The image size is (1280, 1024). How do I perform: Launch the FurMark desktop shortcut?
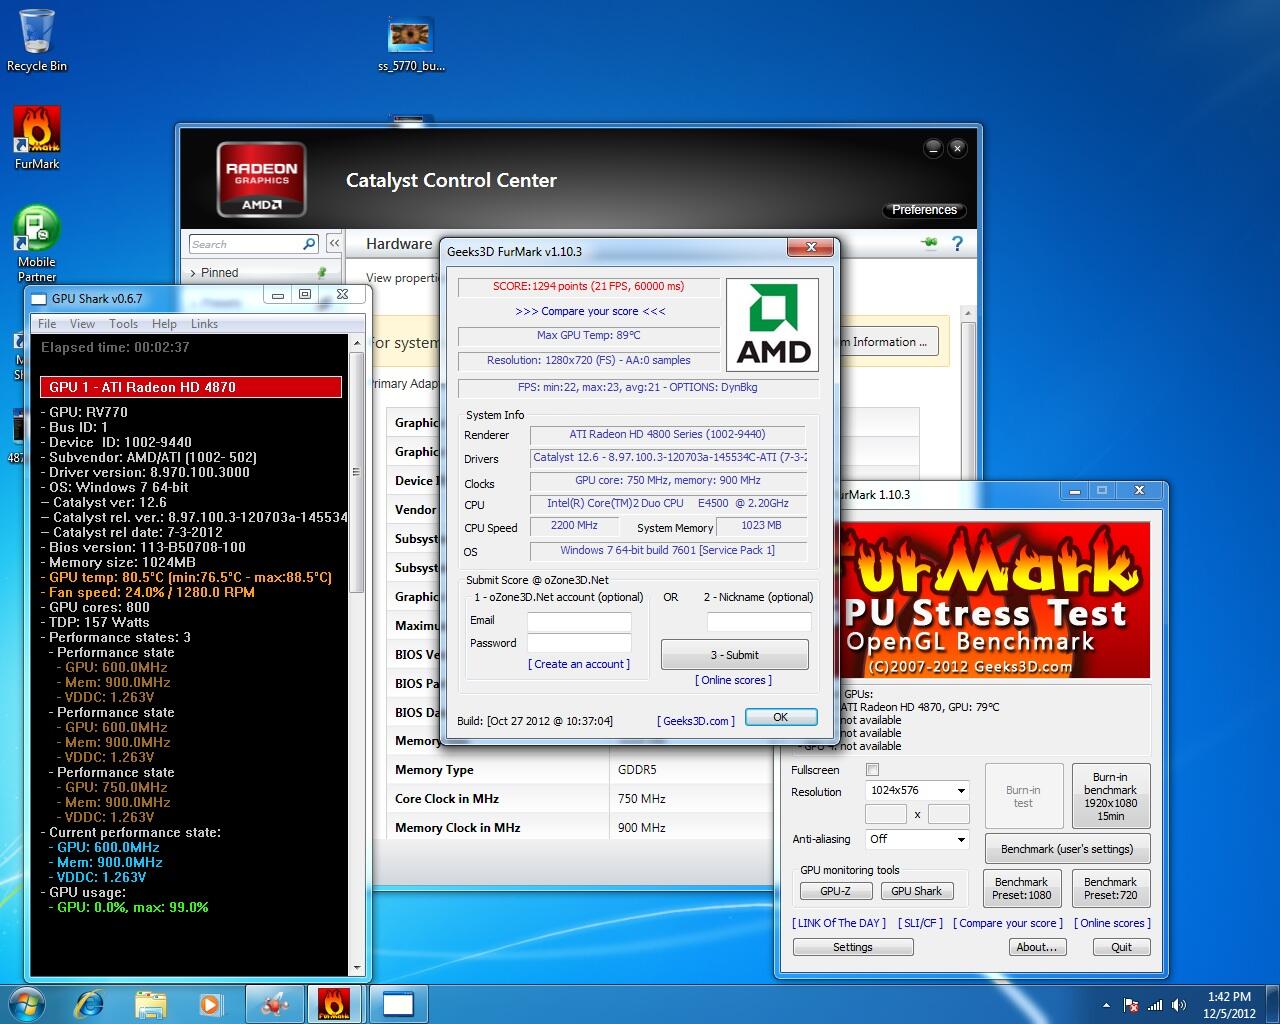pyautogui.click(x=37, y=138)
